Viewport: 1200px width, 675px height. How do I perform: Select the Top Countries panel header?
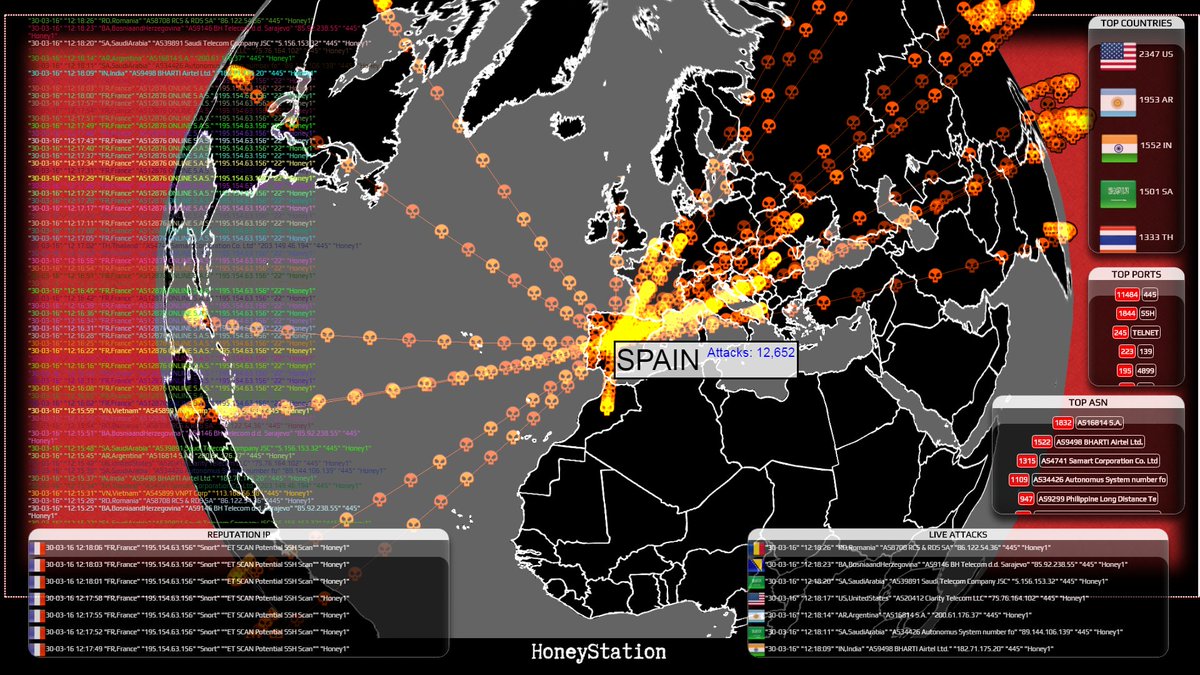pyautogui.click(x=1136, y=24)
